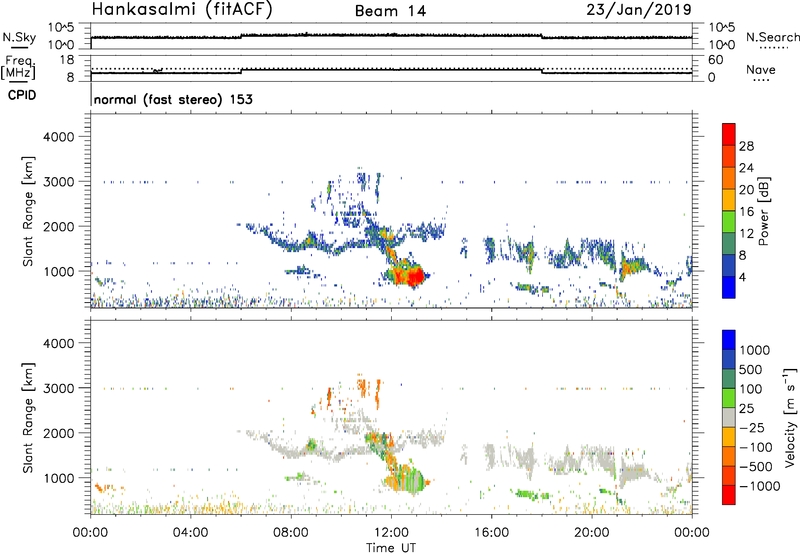800x554 pixels.
Task: Click the "4" value on power colorbar
Action: coord(742,278)
